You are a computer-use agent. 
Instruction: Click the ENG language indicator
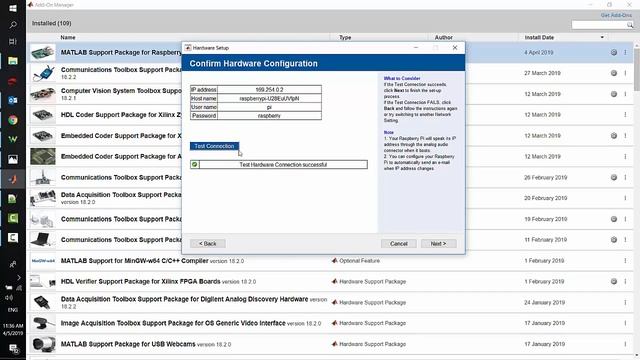click(13, 310)
